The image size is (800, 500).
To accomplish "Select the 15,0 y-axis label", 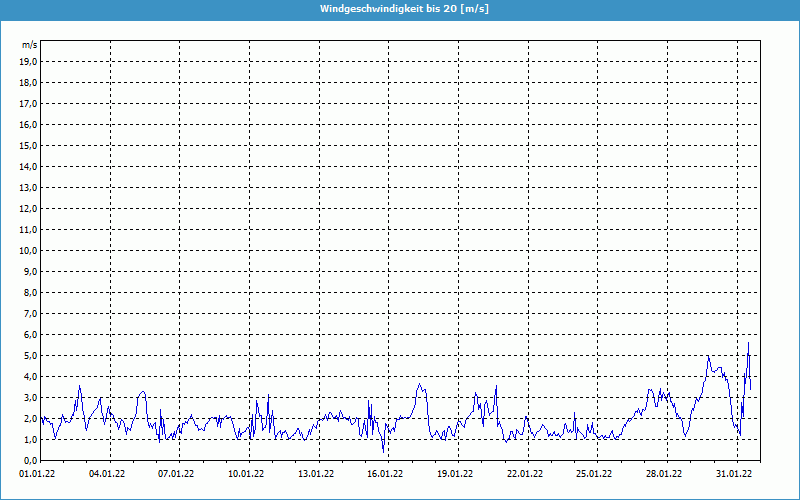I will pos(29,146).
